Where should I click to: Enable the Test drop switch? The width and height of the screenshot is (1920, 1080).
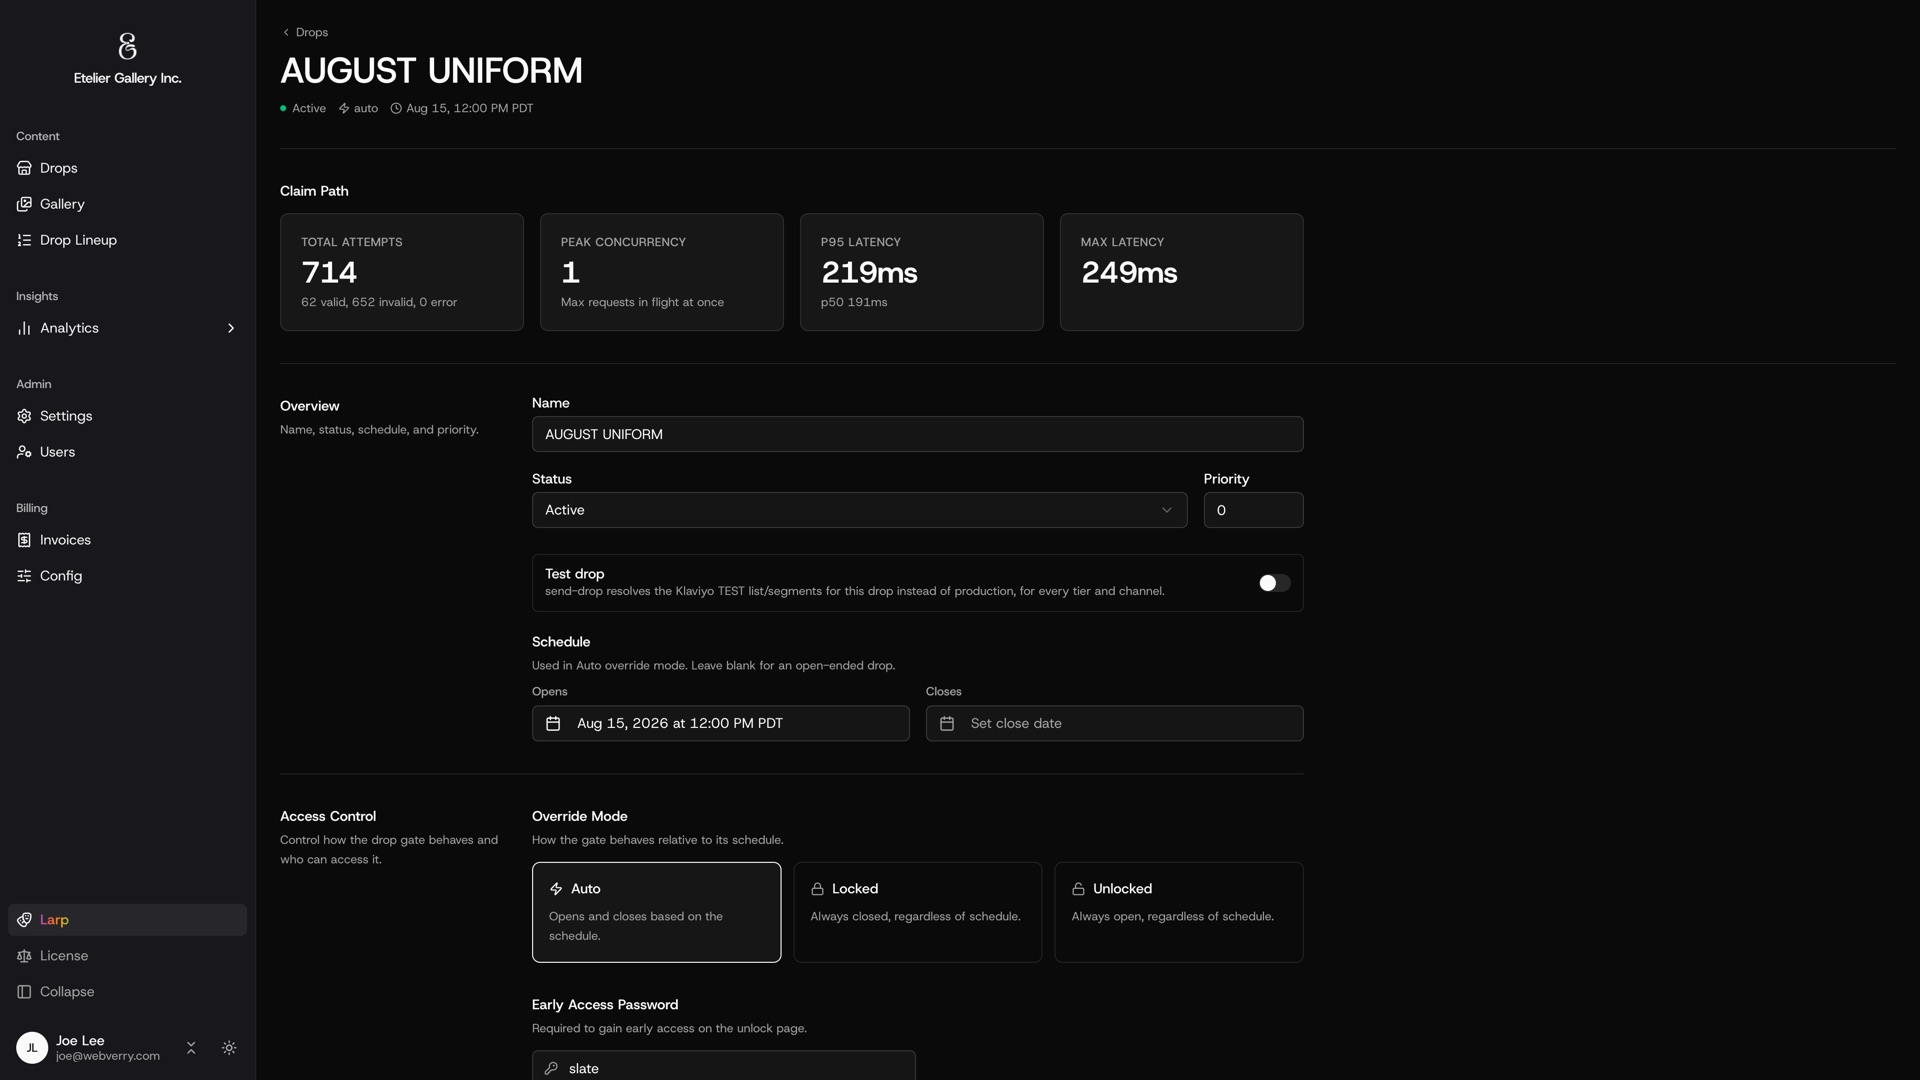[1274, 583]
